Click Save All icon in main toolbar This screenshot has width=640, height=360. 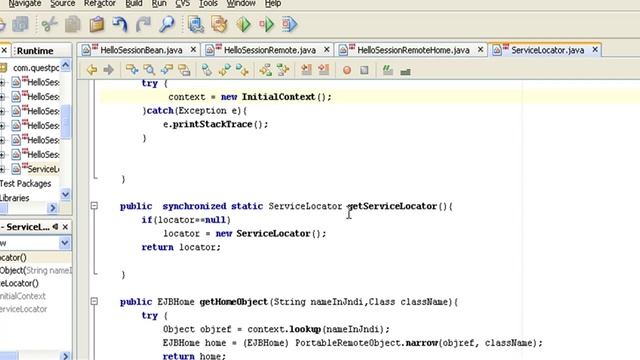coord(20,24)
